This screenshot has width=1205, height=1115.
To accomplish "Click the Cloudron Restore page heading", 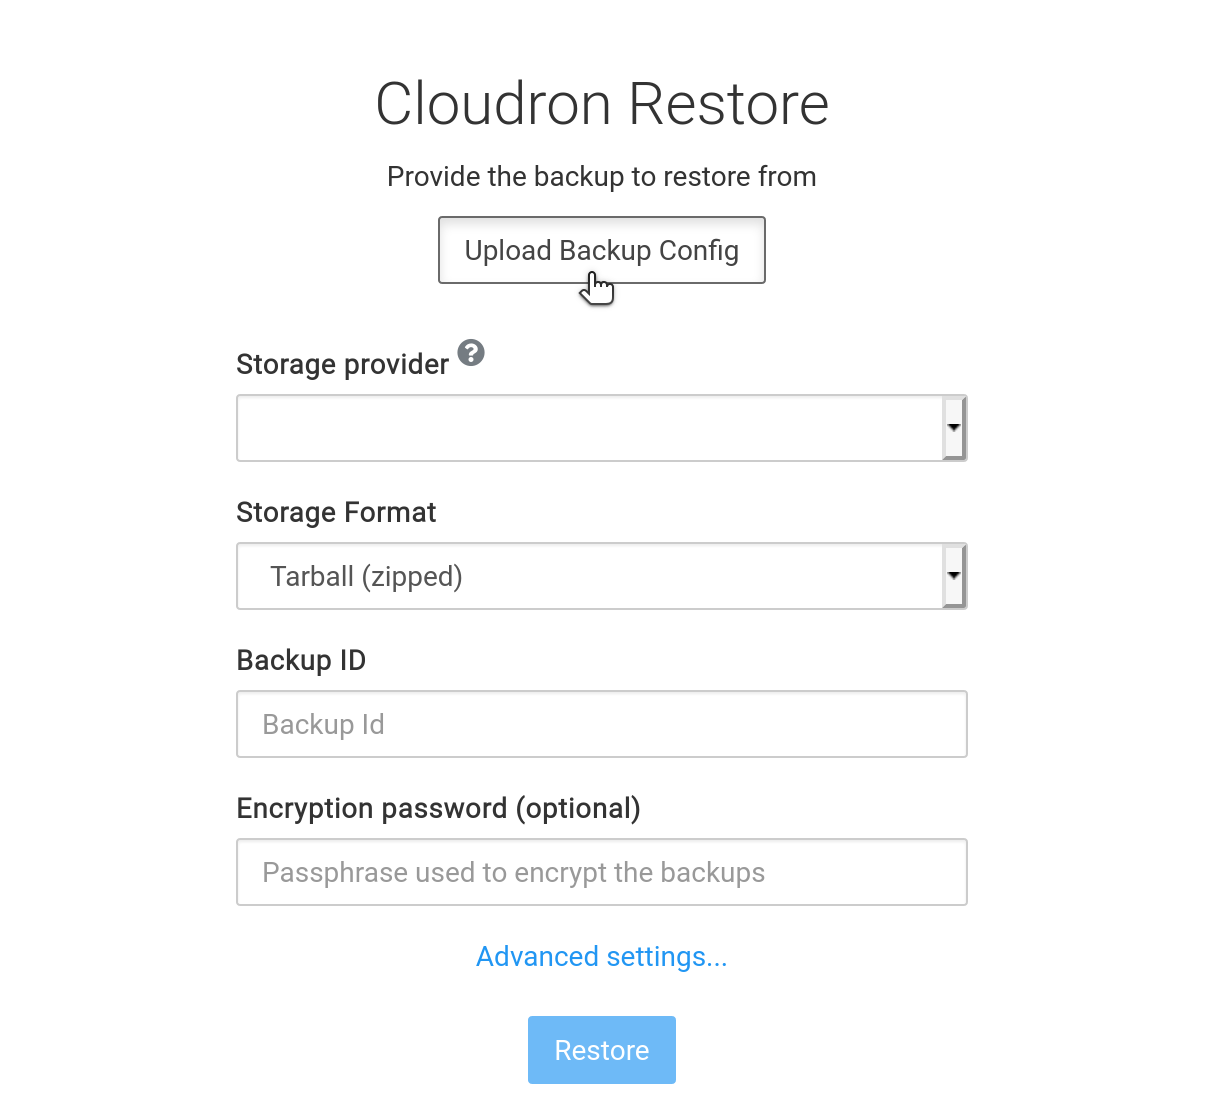I will click(602, 104).
